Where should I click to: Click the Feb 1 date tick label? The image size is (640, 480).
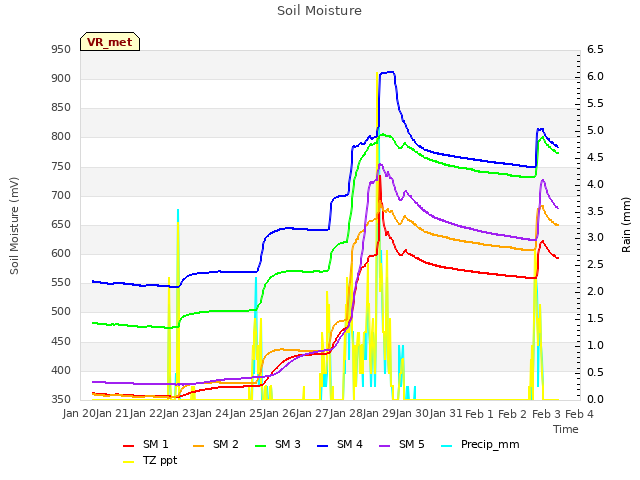click(x=480, y=414)
